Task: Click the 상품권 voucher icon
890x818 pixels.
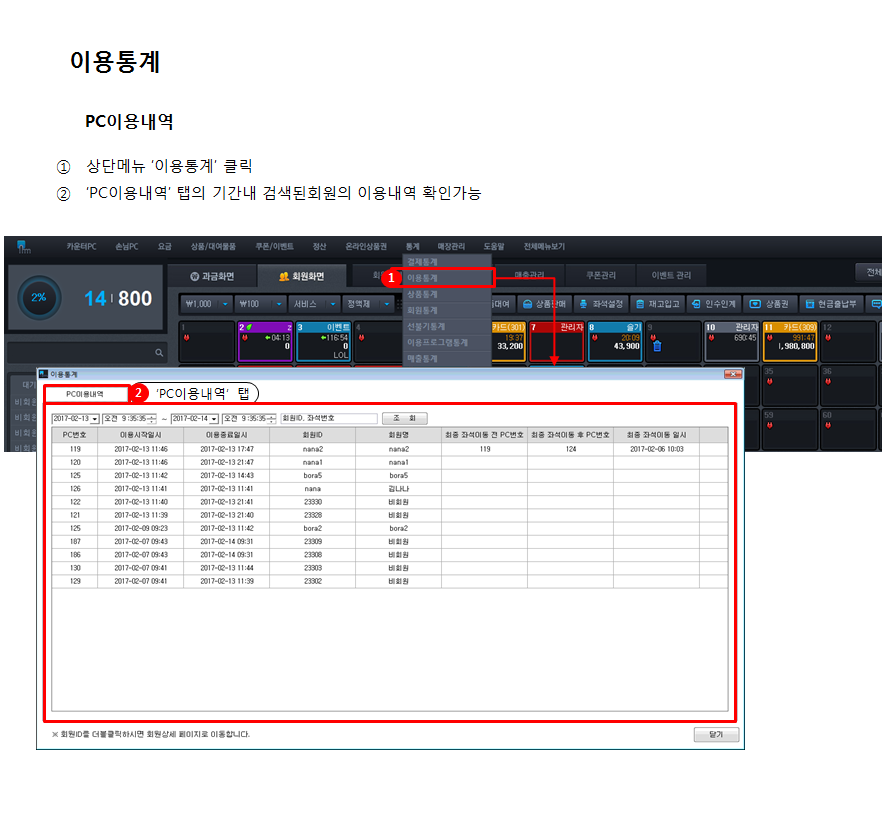Action: click(x=755, y=303)
